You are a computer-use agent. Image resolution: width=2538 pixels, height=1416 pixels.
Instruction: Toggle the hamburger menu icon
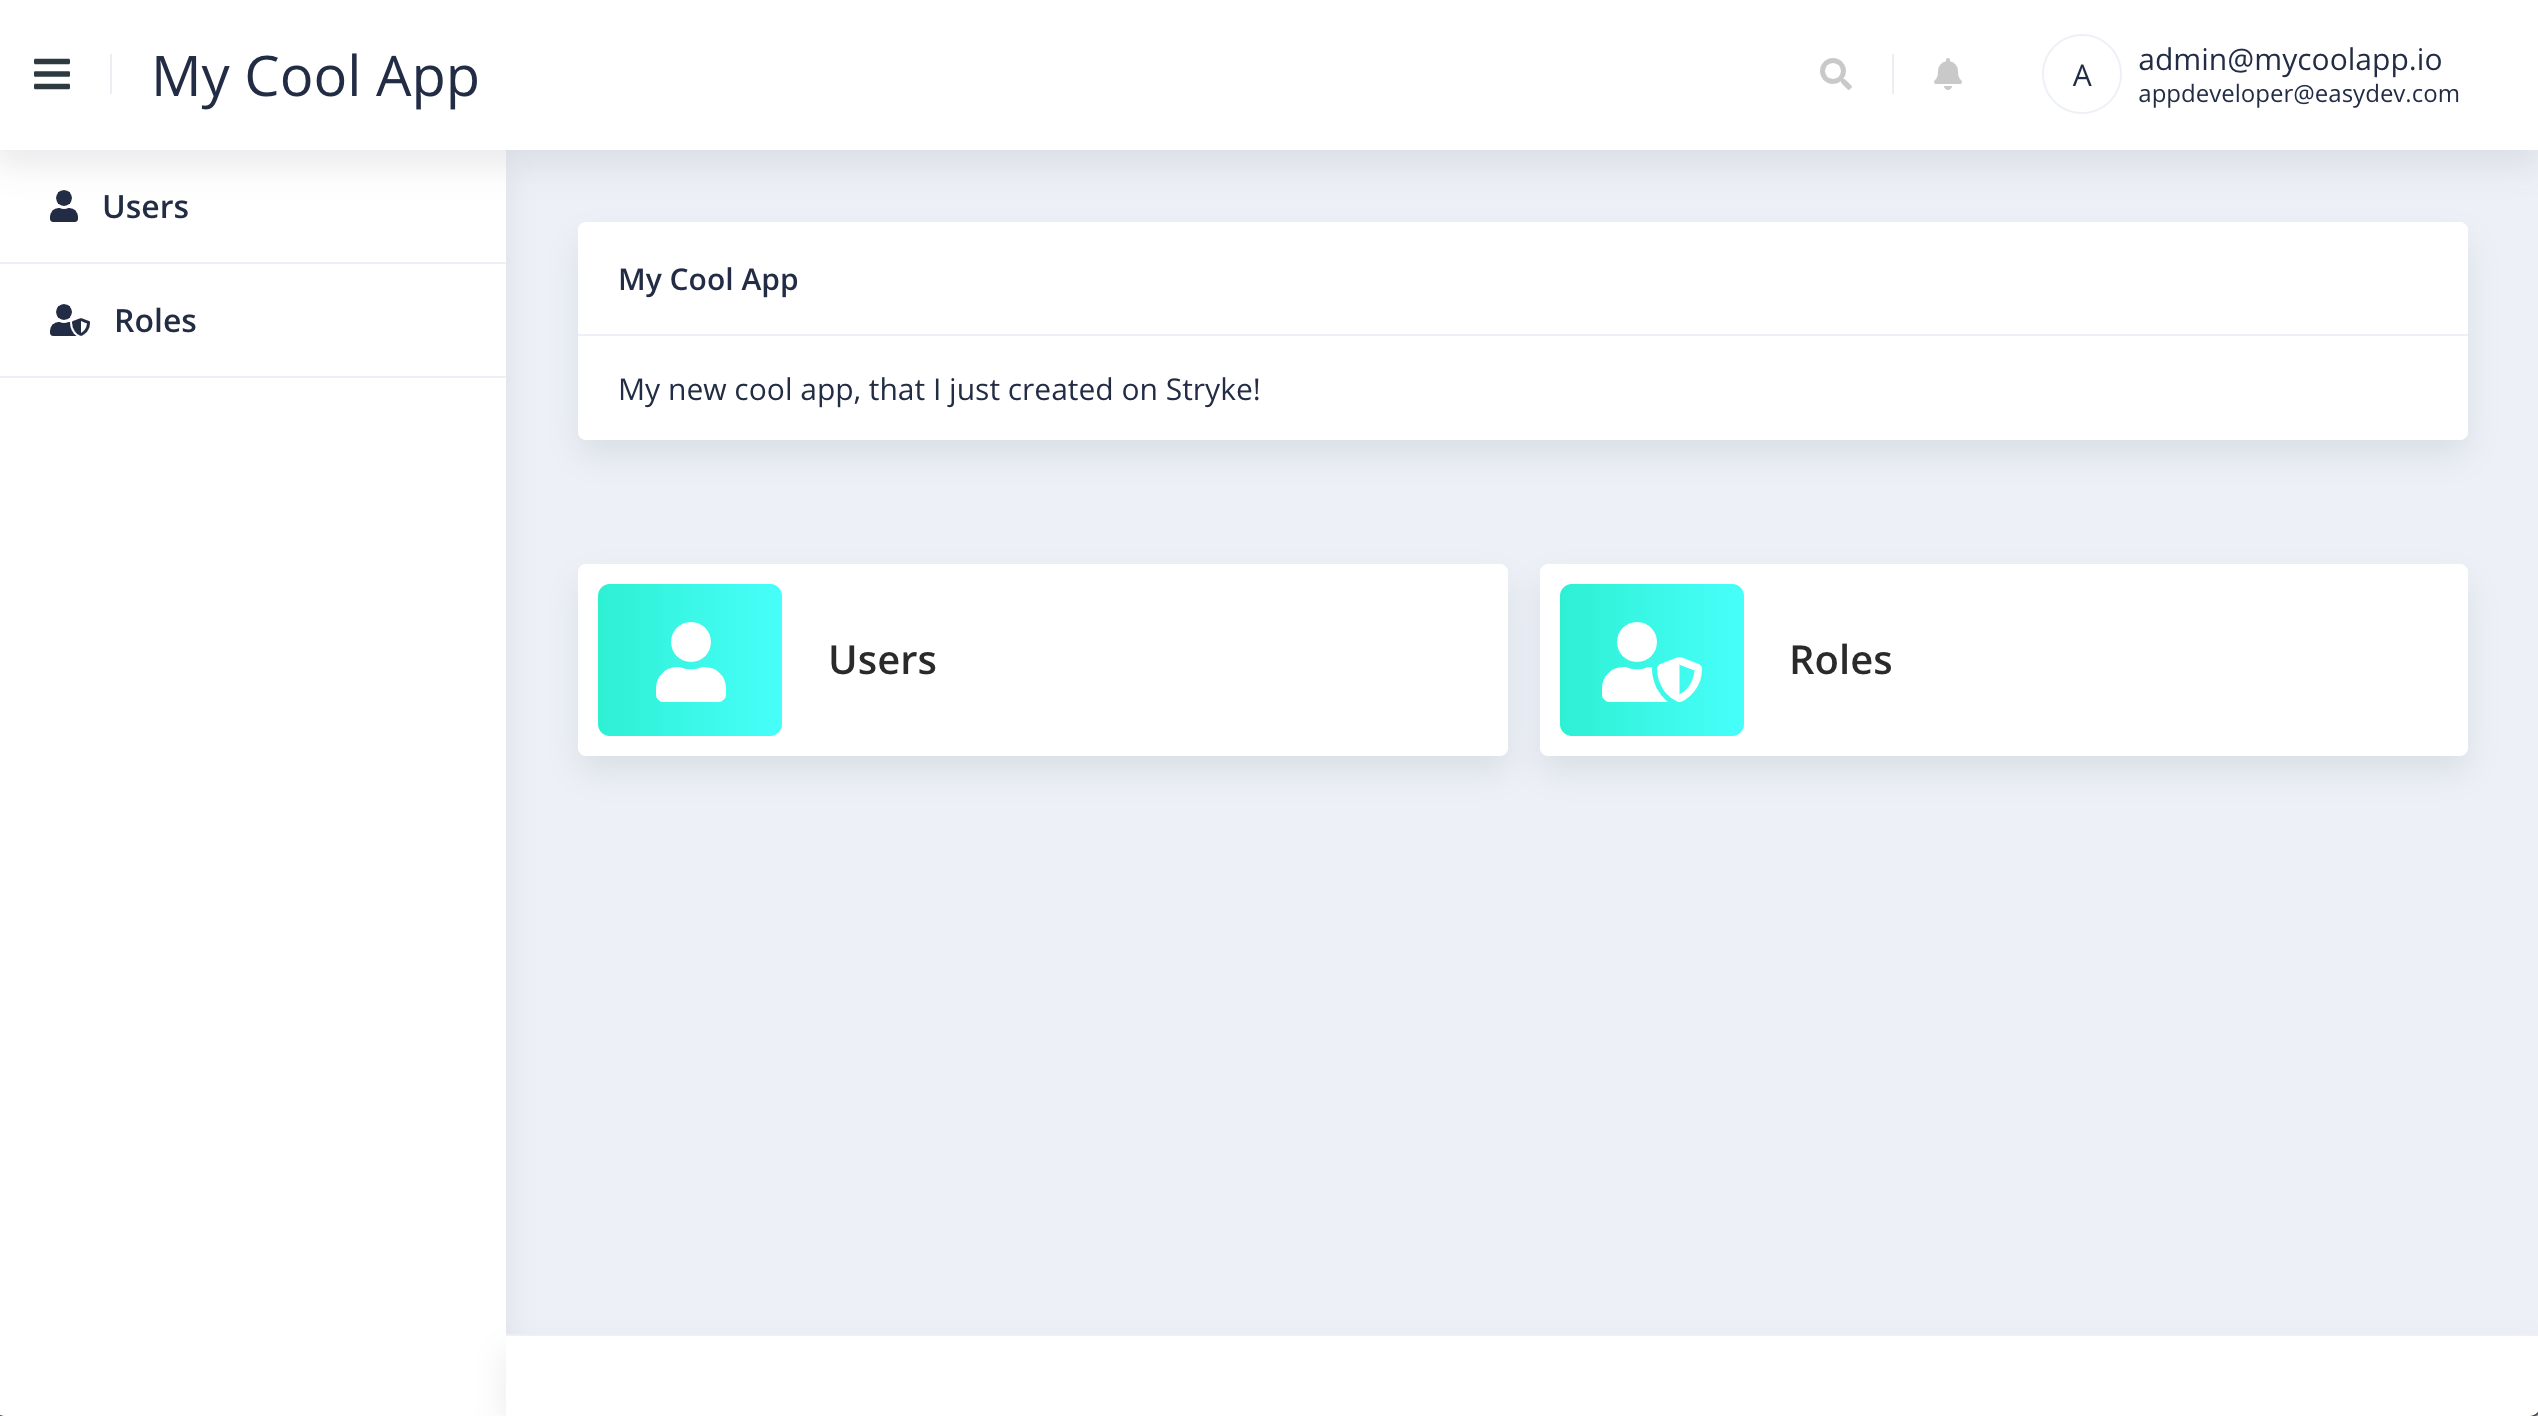(52, 75)
